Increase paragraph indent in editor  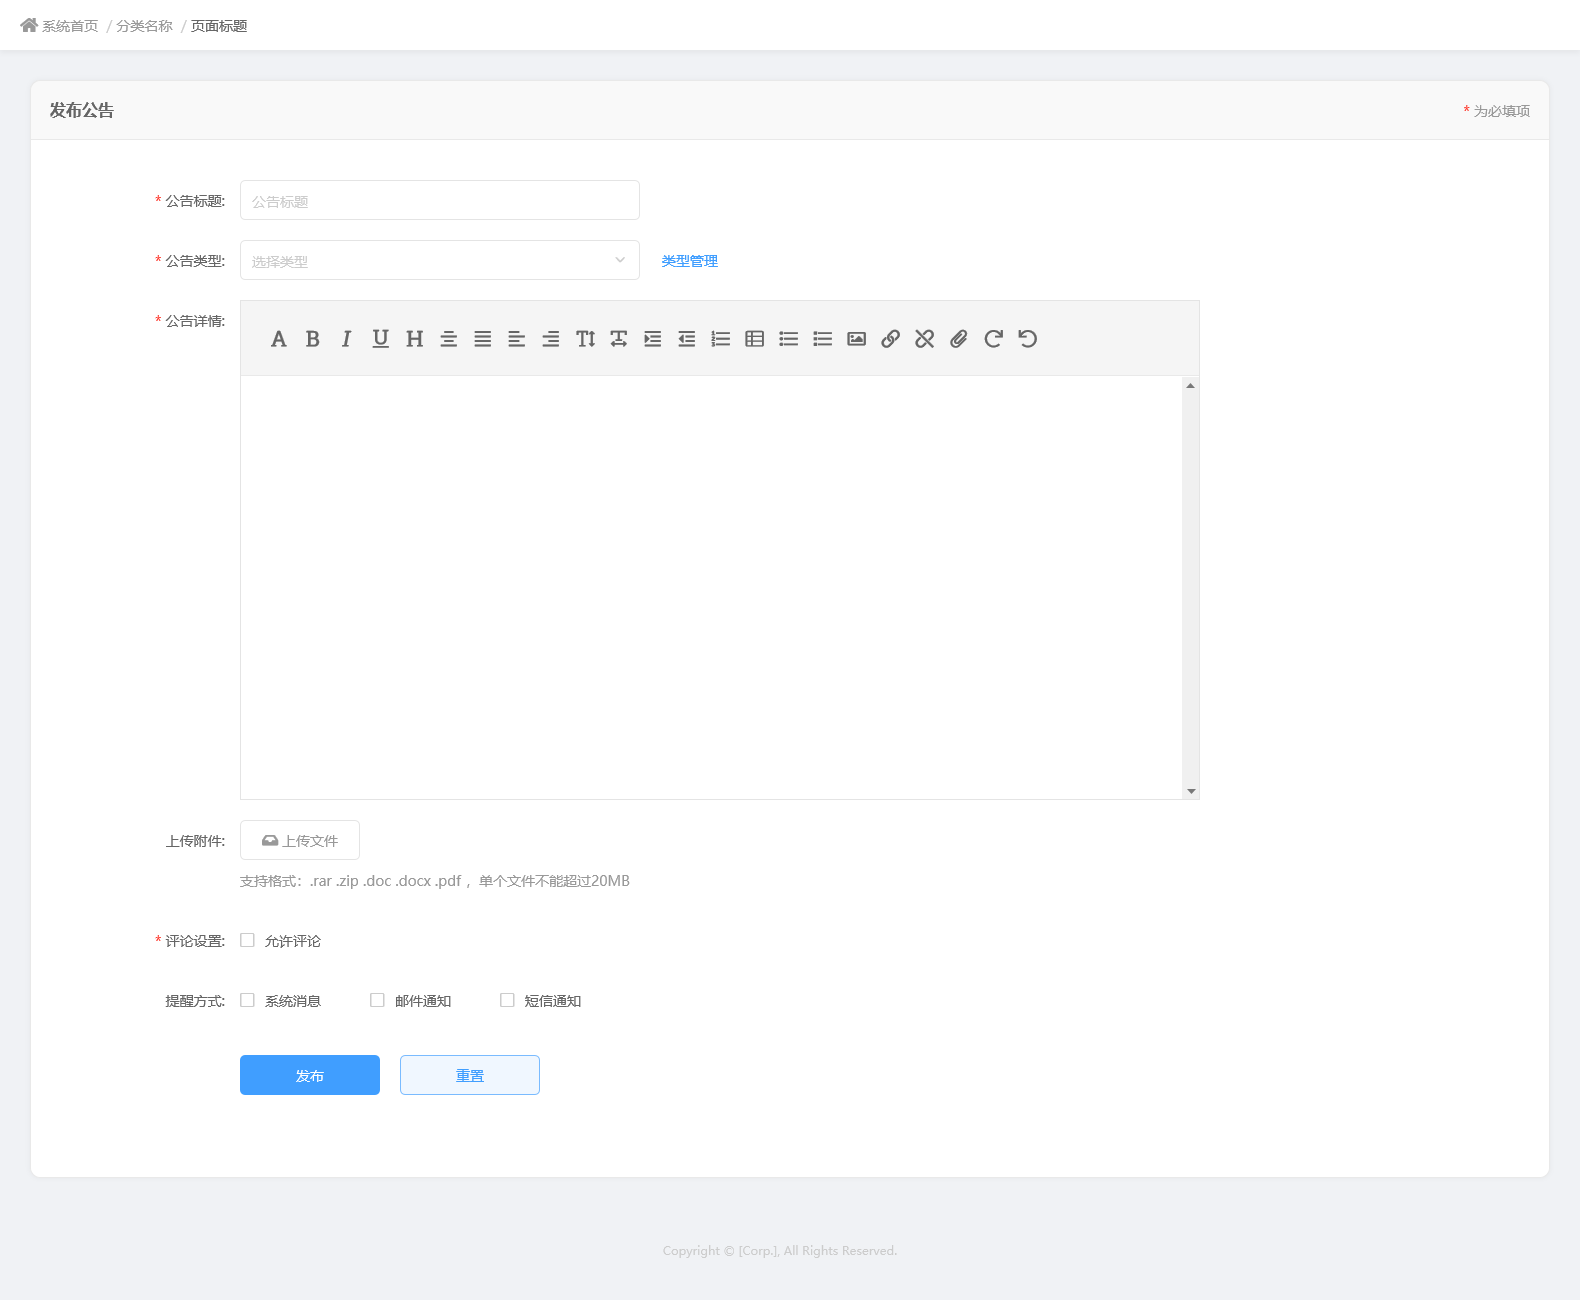[x=653, y=339]
